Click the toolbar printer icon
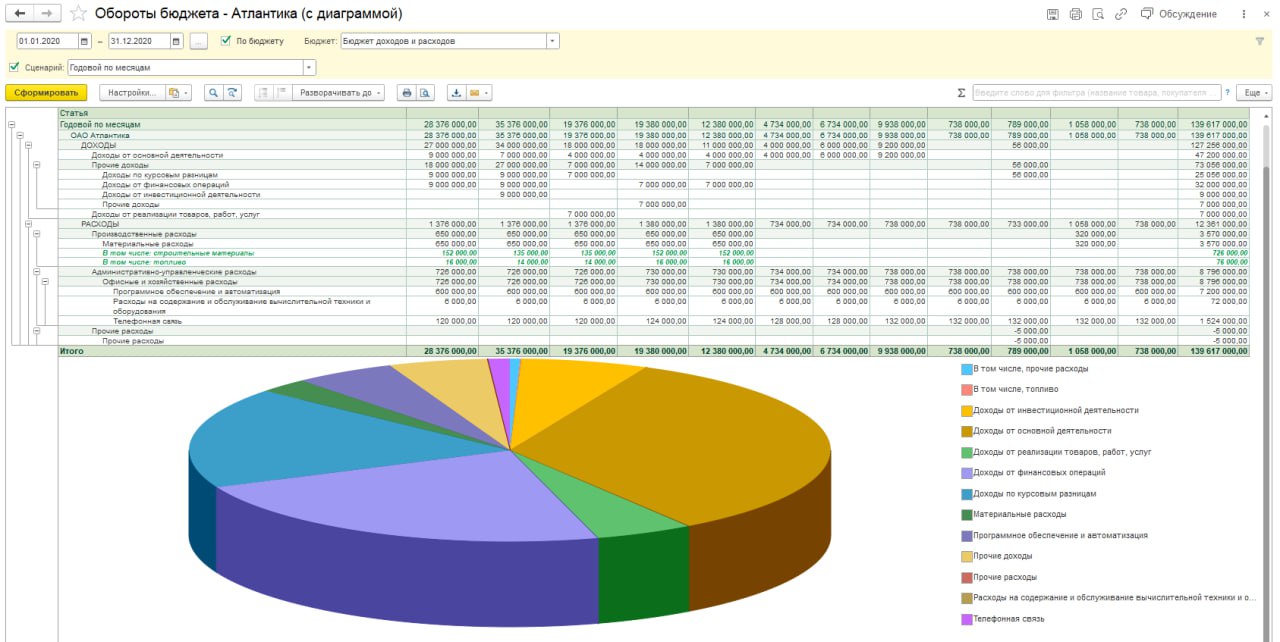The width and height of the screenshot is (1280, 642). tap(407, 92)
